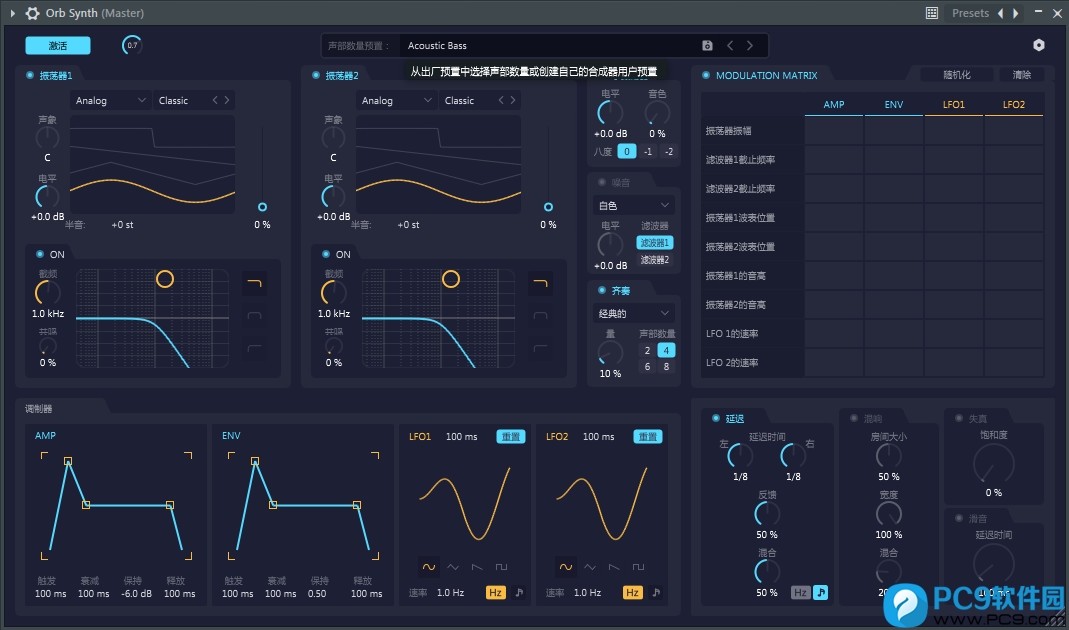Screen dimensions: 1069x630
Task: Choose sine waveform for LFO2
Action: pos(566,567)
